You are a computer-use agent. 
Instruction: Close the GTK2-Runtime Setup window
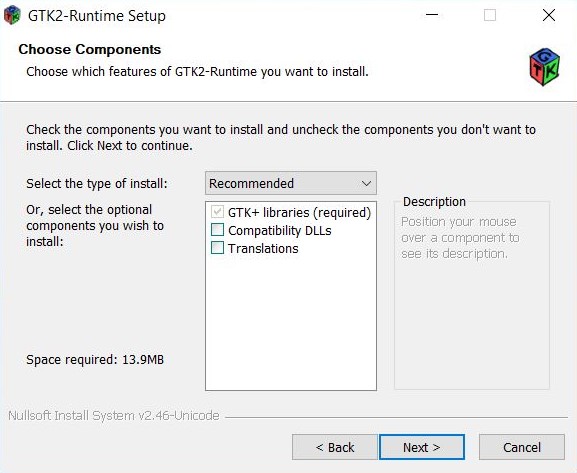click(x=549, y=15)
